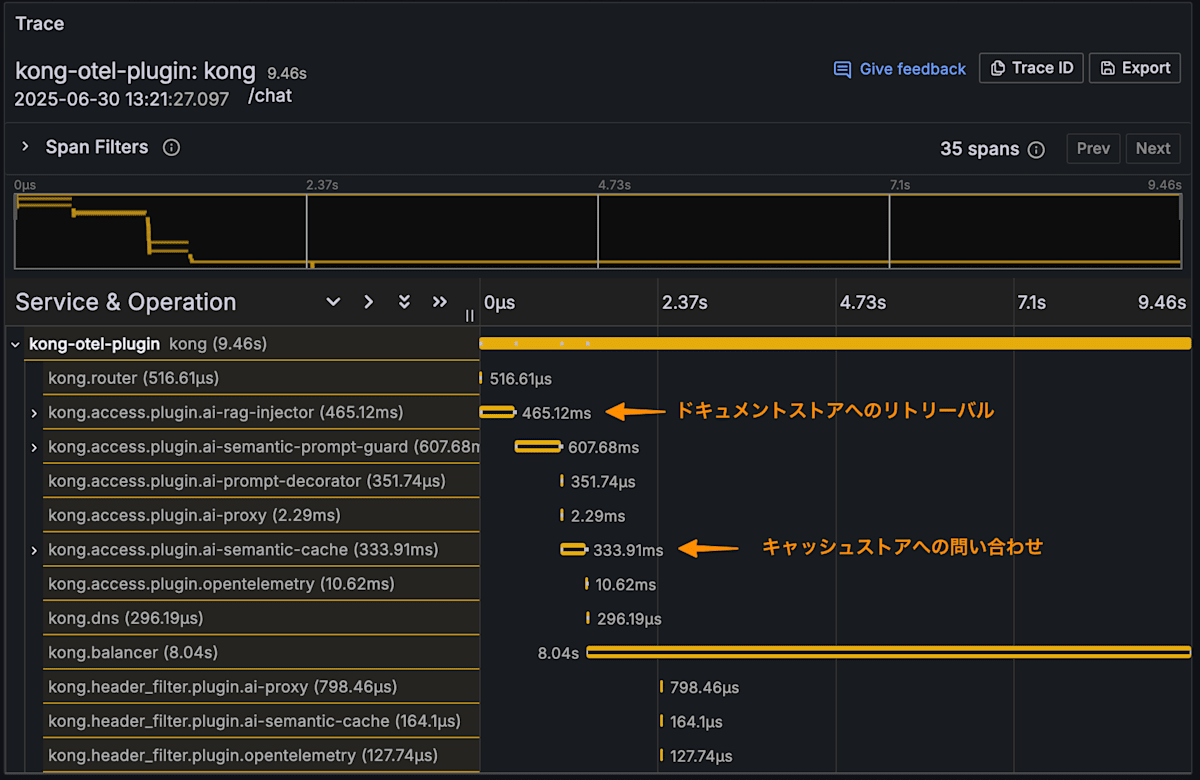Click the /chat path text
This screenshot has height=780, width=1200.
click(x=270, y=96)
